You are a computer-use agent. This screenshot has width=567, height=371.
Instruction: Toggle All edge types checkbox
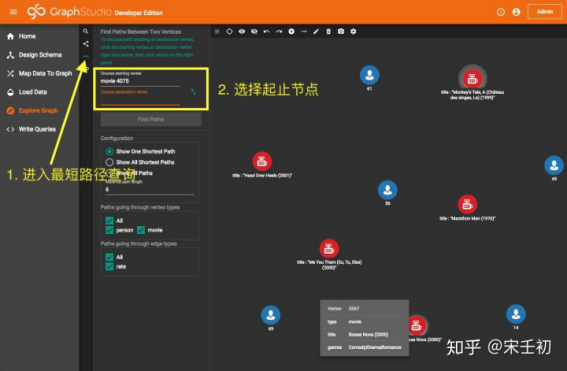click(110, 257)
